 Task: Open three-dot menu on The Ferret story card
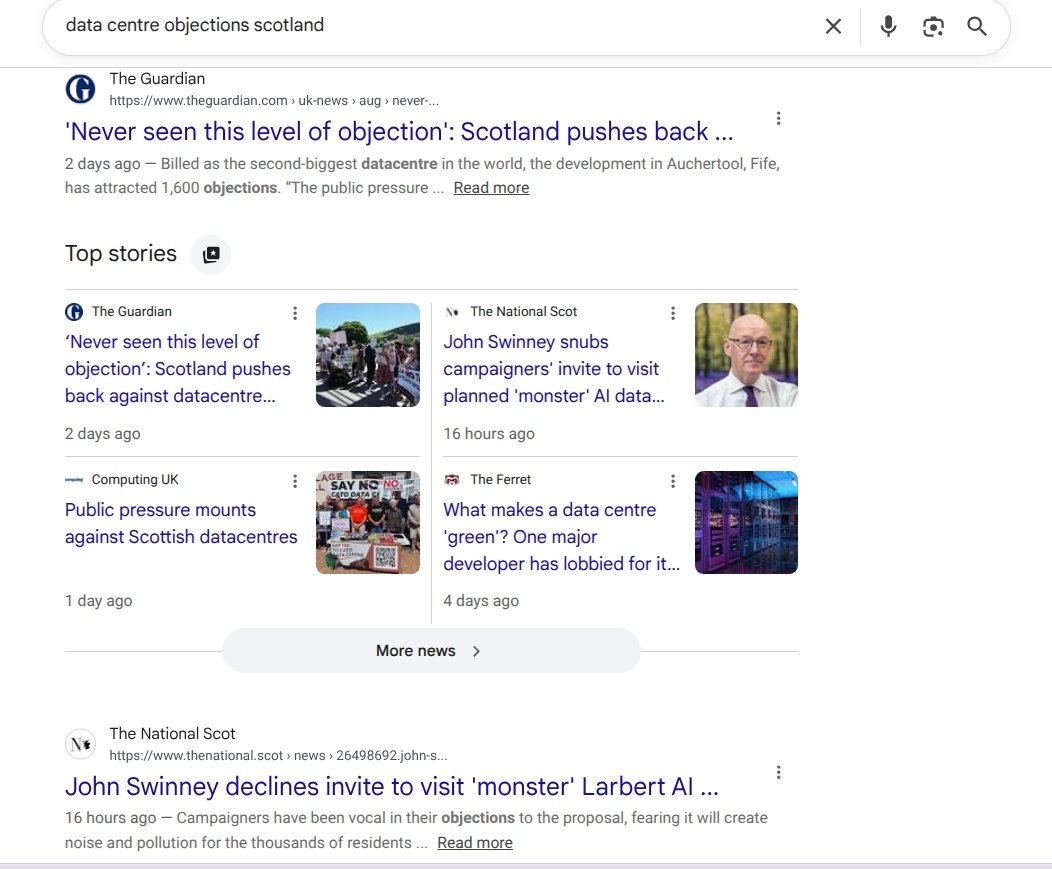point(673,481)
